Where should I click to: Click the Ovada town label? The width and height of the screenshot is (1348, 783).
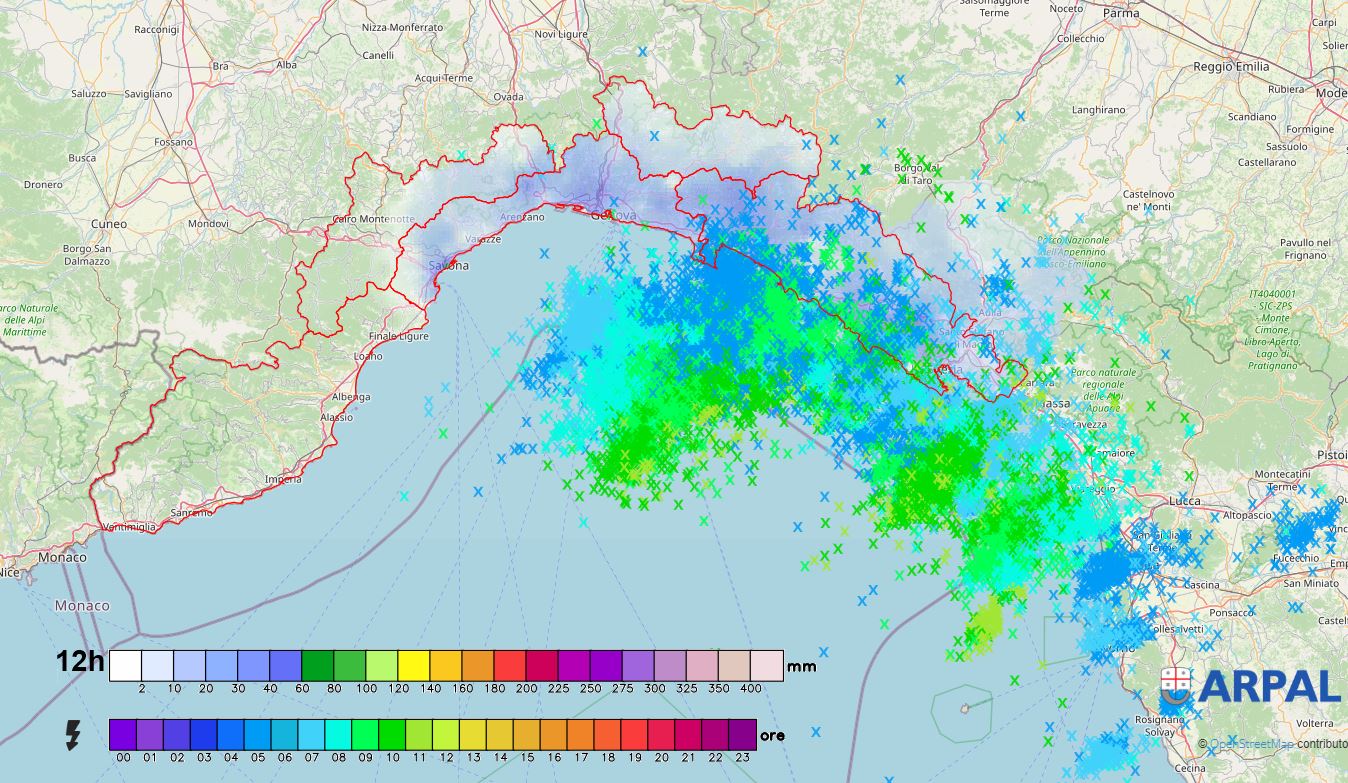pyautogui.click(x=508, y=97)
